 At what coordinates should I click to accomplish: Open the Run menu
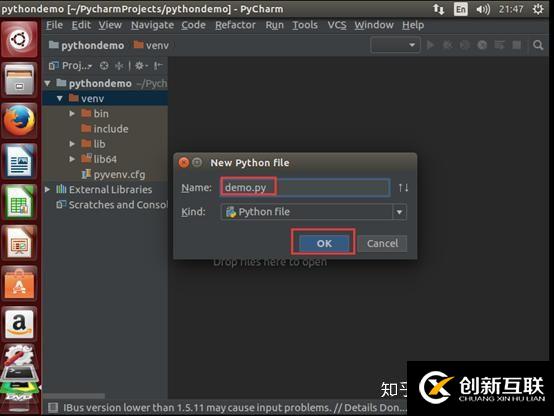point(275,25)
